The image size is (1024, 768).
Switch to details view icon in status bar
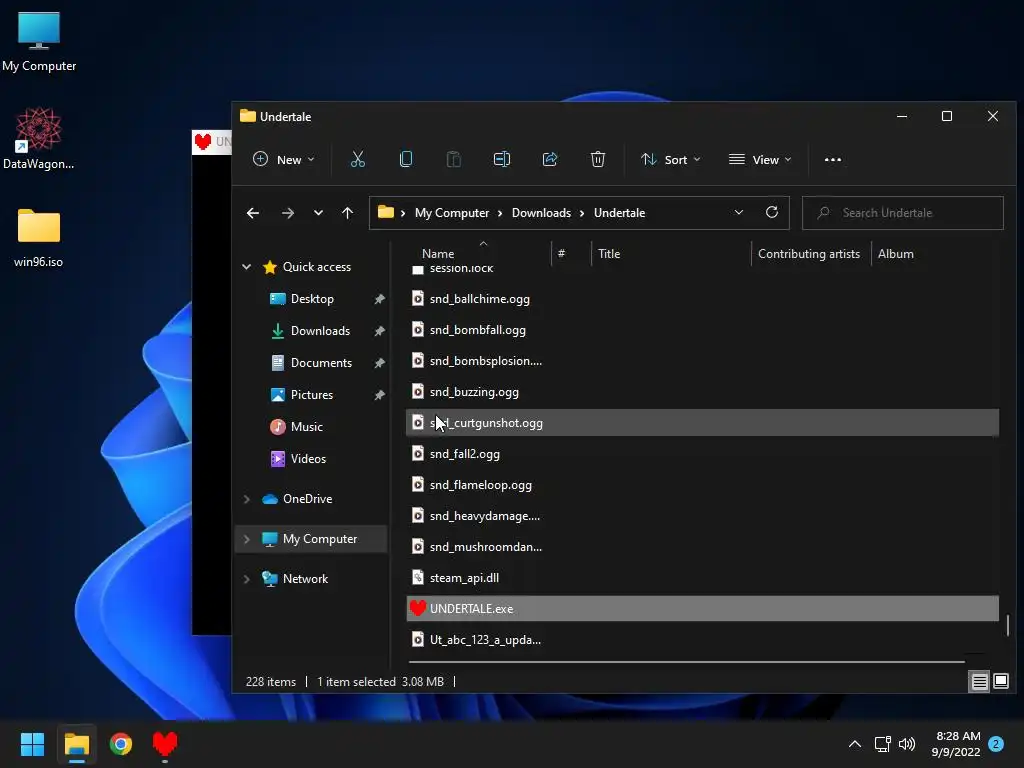point(980,682)
